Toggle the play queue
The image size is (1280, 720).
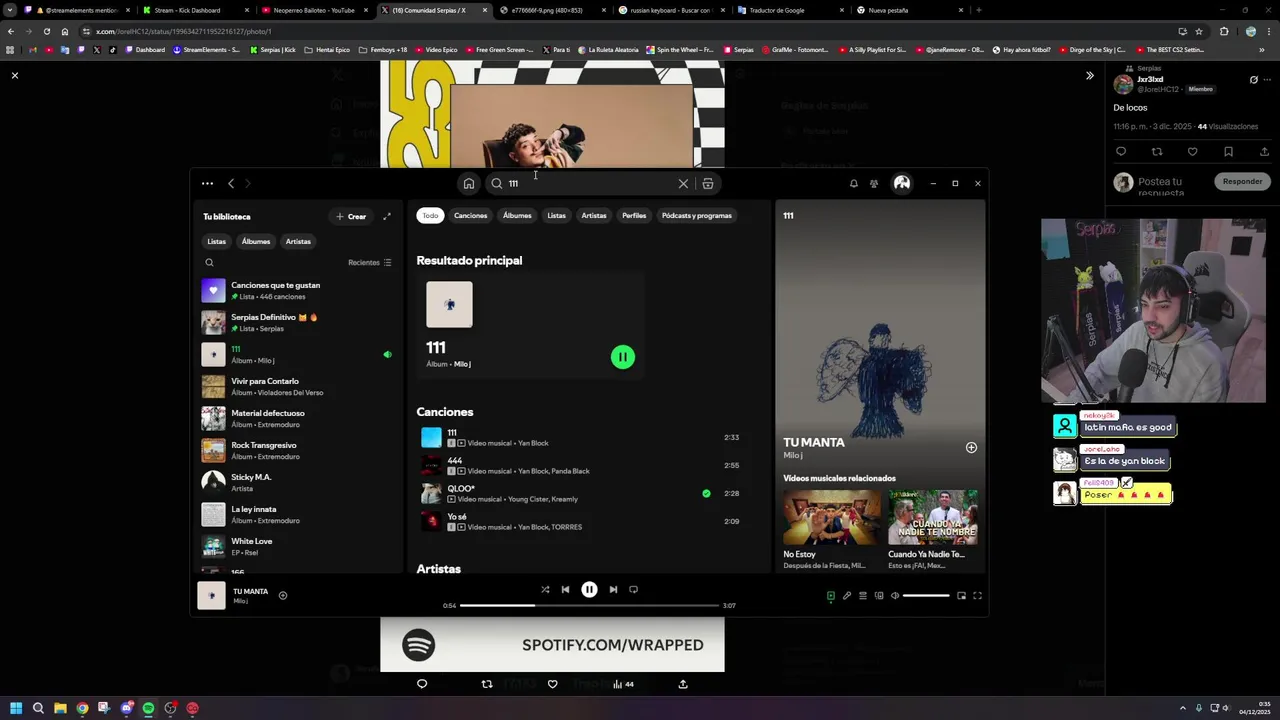(x=863, y=596)
